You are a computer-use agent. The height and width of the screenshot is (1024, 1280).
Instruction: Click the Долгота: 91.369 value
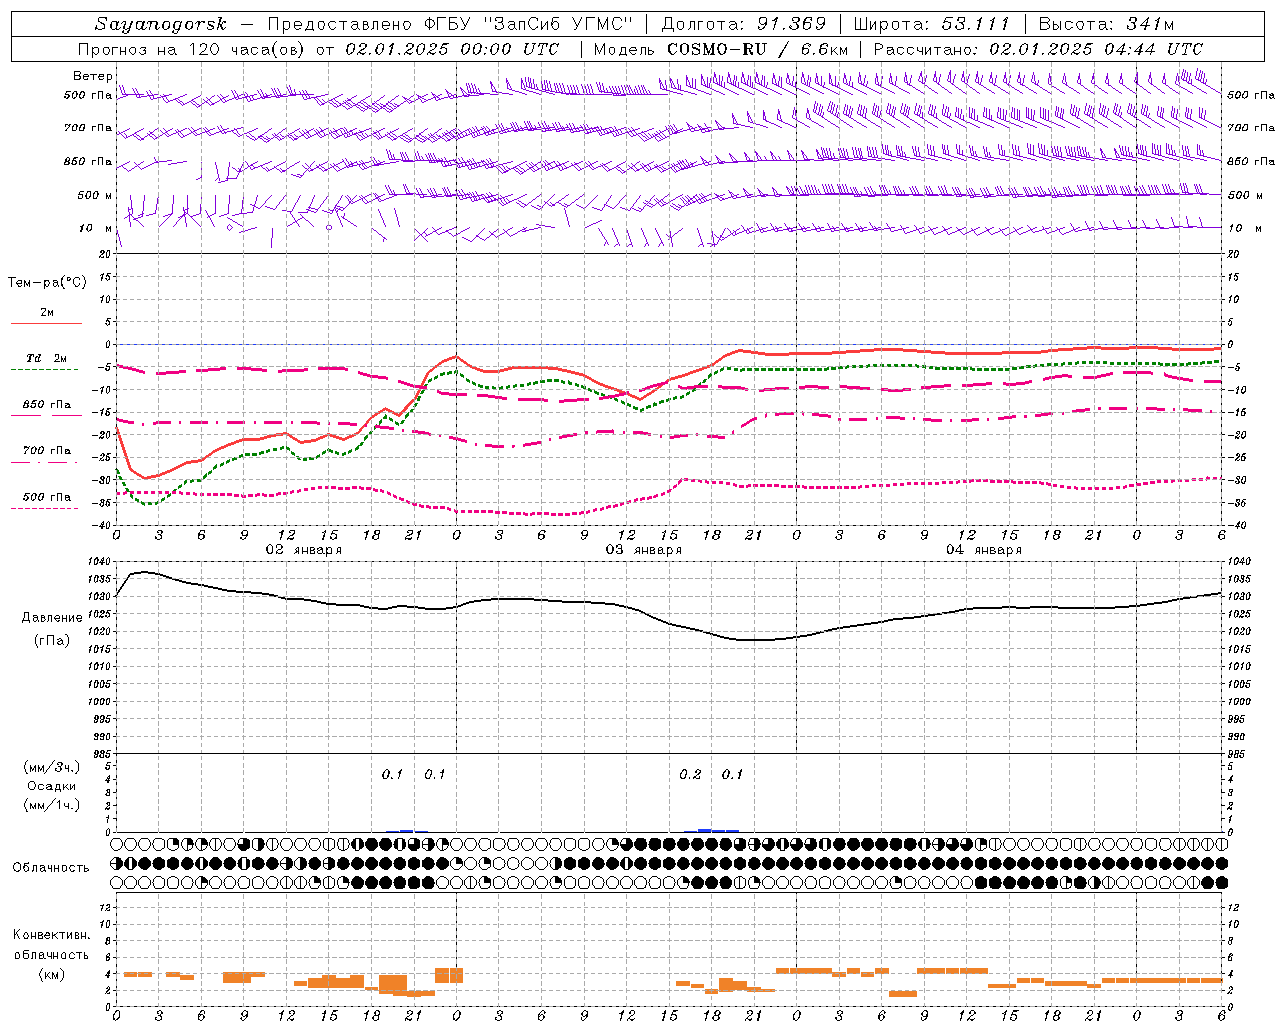744,24
